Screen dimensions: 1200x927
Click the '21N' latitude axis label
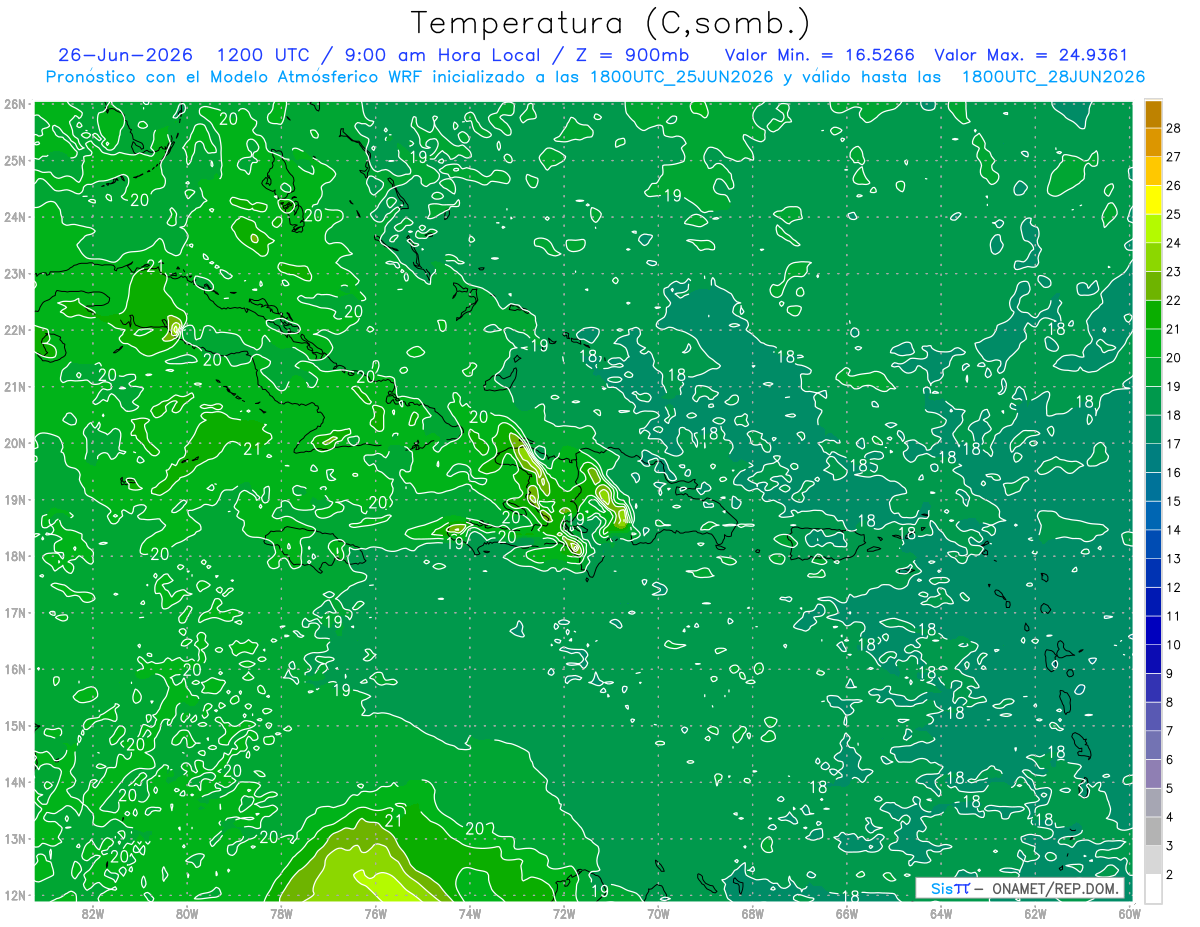tap(14, 386)
